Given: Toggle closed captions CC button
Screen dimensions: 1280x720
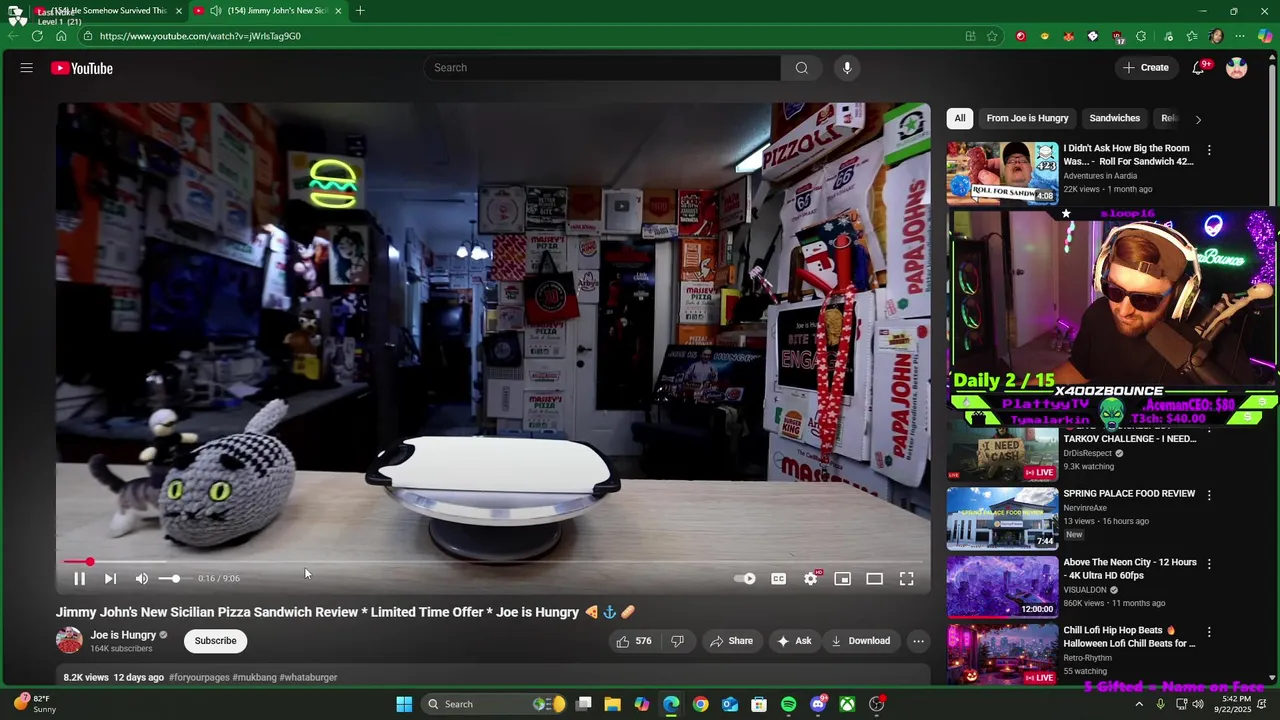Looking at the screenshot, I should [778, 578].
